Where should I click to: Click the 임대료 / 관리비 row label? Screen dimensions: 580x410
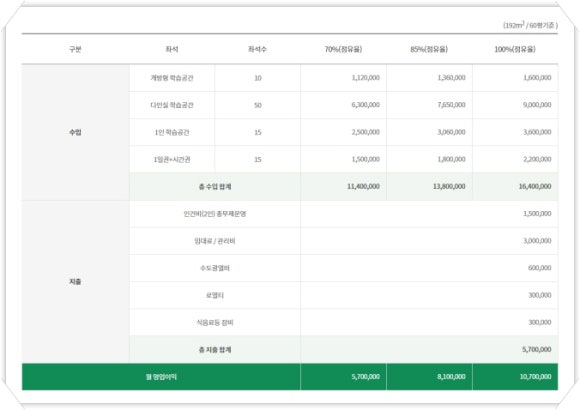(x=215, y=241)
